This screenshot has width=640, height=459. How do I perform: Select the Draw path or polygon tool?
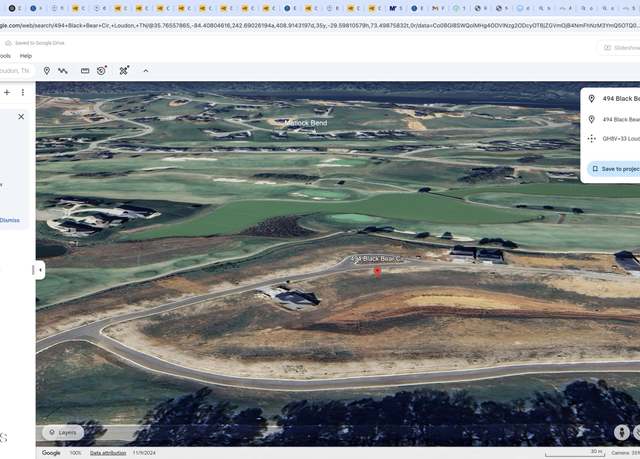[x=63, y=71]
